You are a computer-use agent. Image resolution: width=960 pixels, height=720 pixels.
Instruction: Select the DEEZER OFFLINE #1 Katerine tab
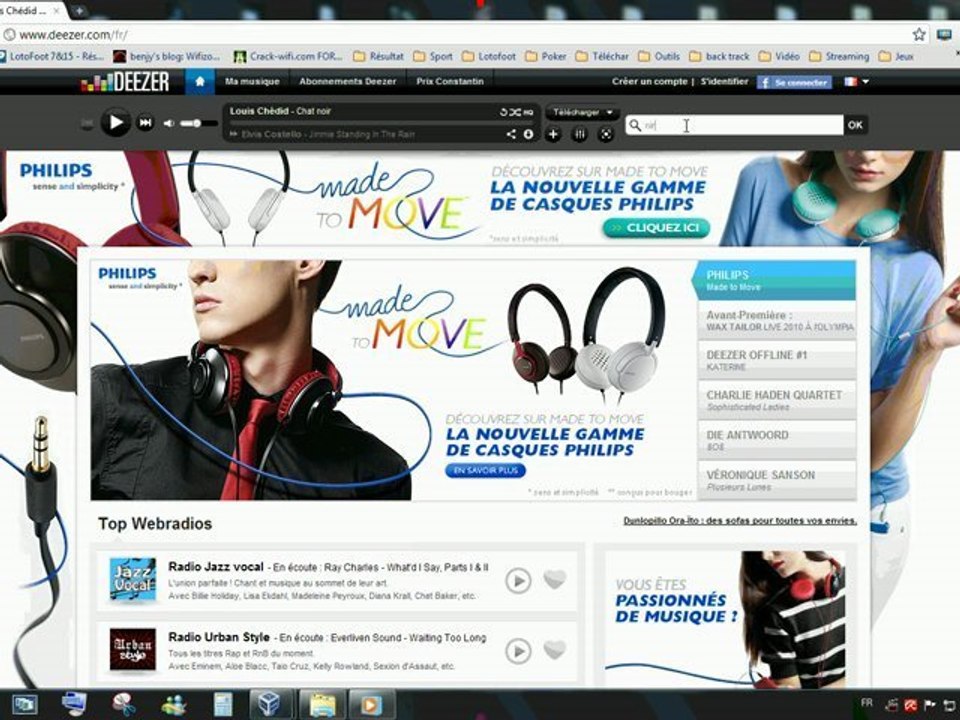[x=777, y=361]
